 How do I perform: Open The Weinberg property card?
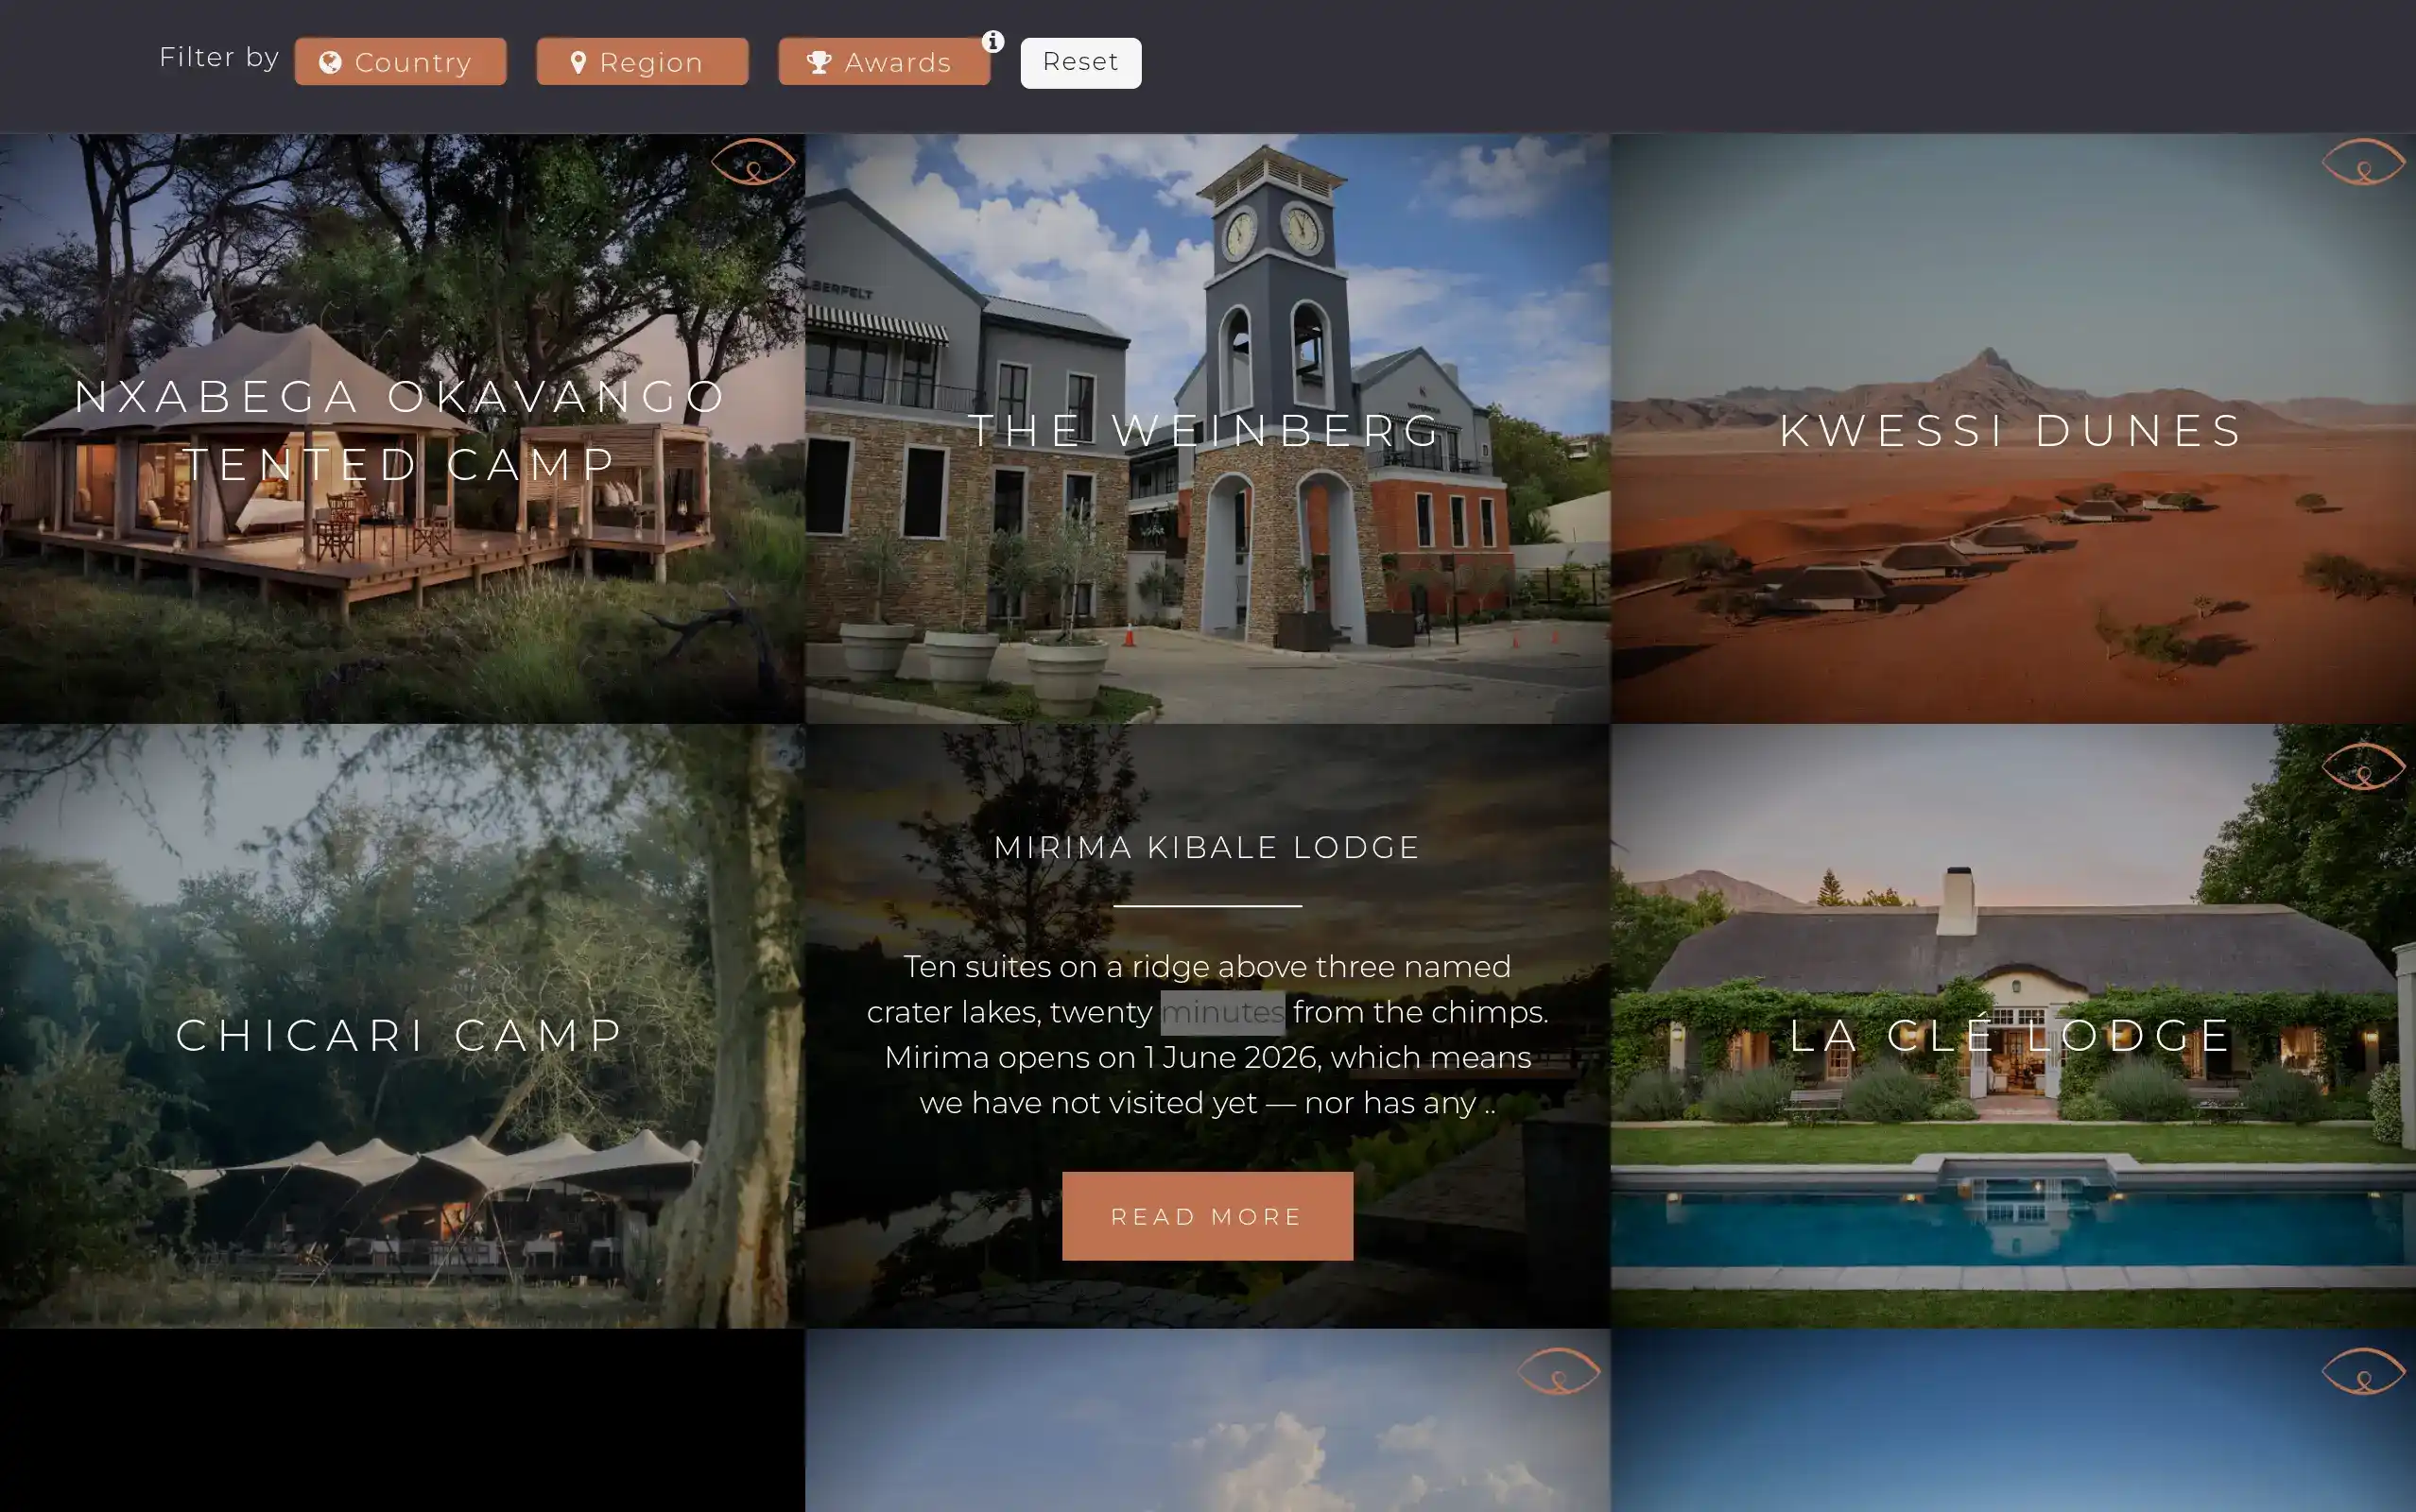(1208, 428)
